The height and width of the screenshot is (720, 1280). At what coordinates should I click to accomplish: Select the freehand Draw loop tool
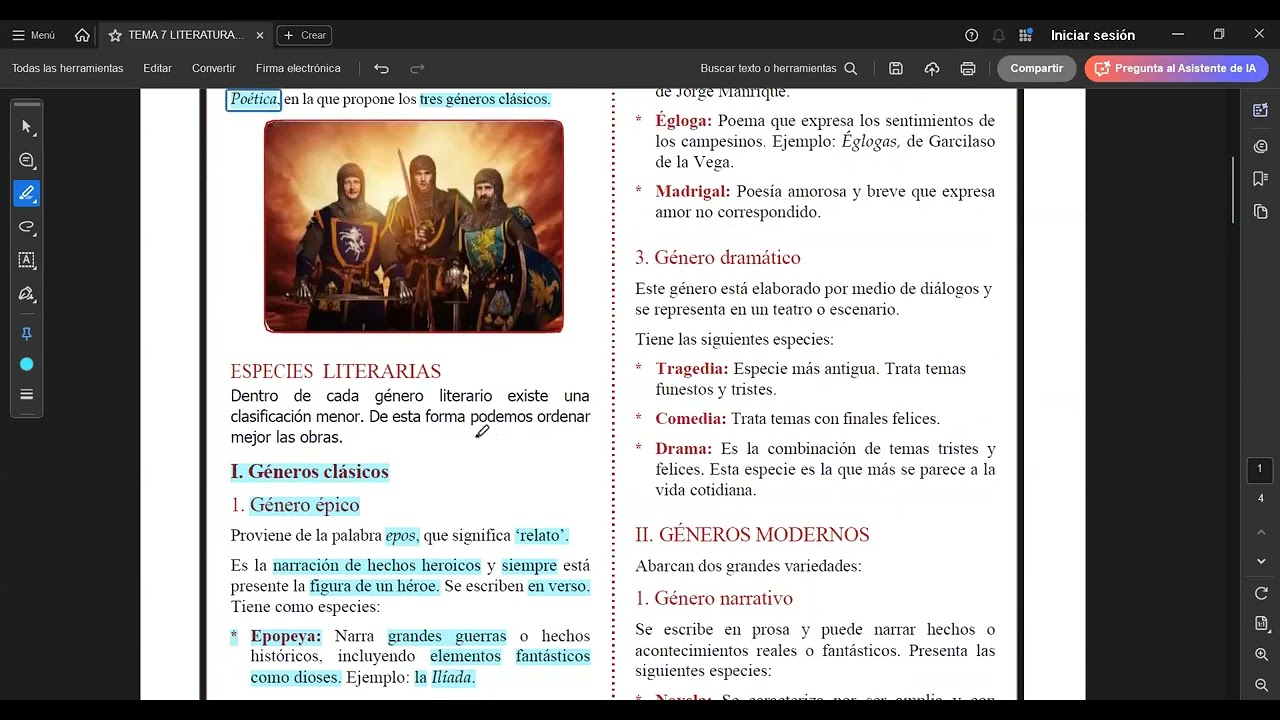(27, 226)
